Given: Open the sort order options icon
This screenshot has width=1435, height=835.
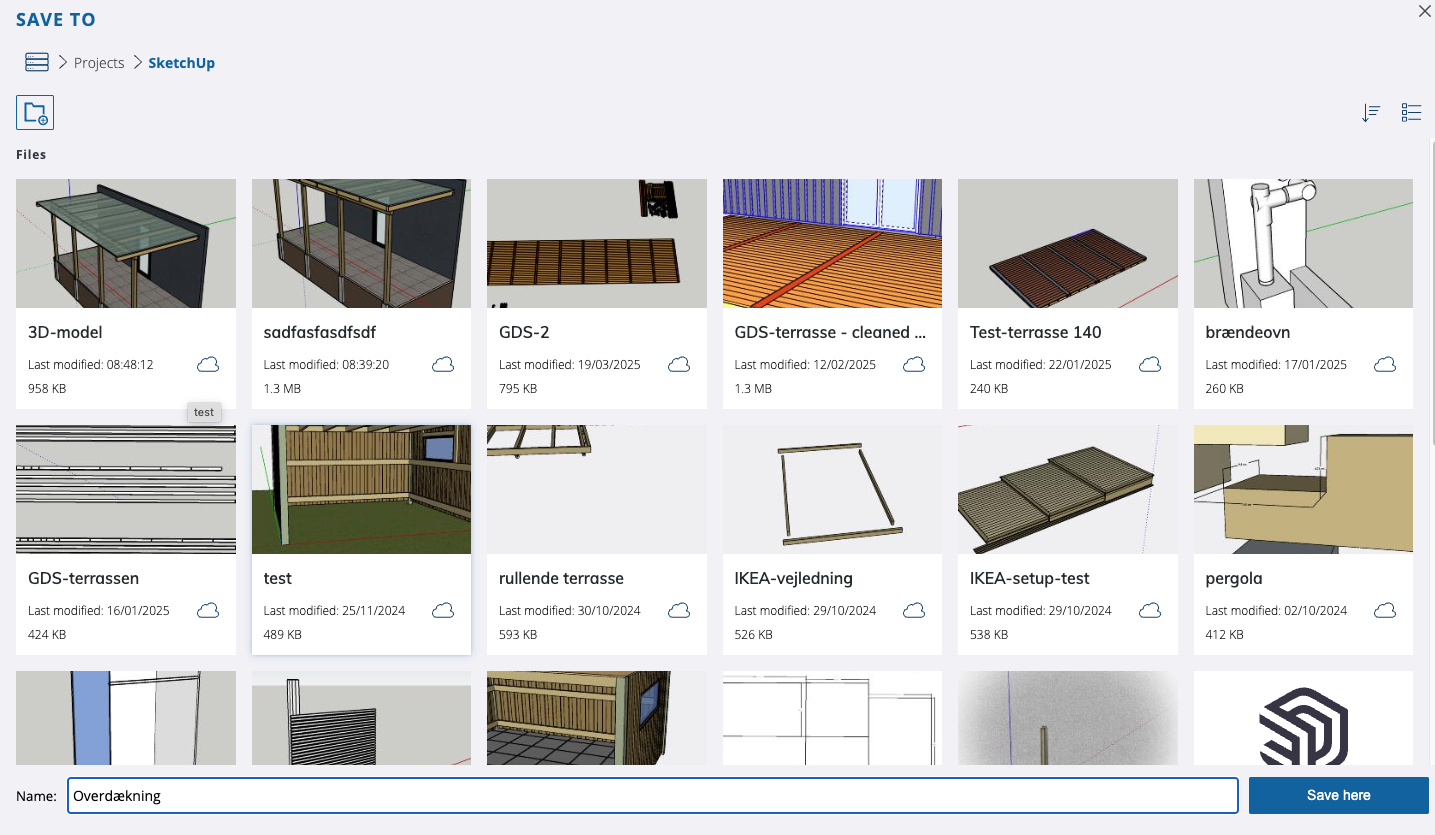Looking at the screenshot, I should click(x=1371, y=113).
